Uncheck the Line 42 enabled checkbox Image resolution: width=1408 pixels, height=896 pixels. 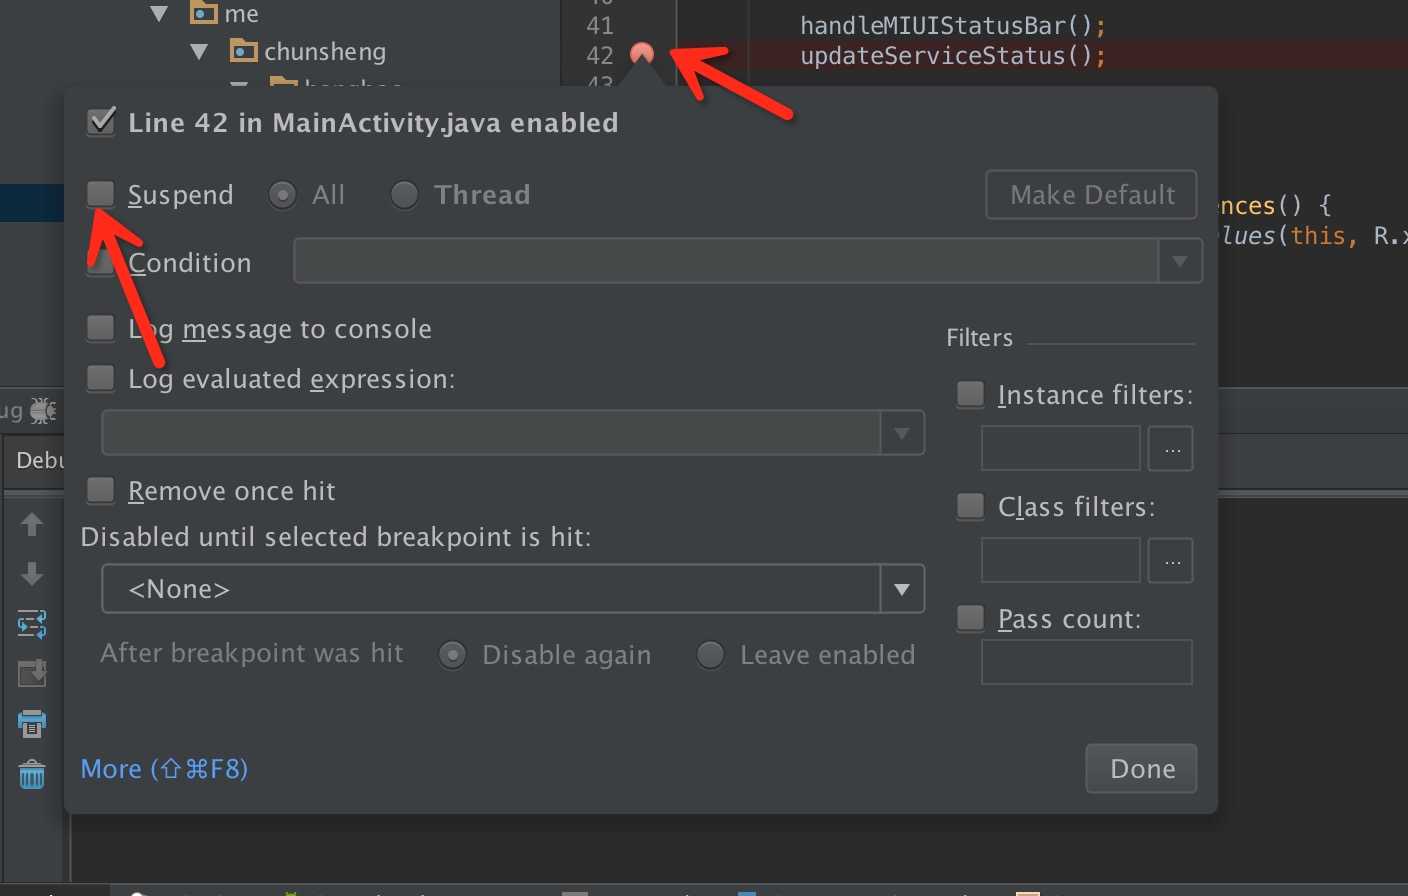(102, 122)
